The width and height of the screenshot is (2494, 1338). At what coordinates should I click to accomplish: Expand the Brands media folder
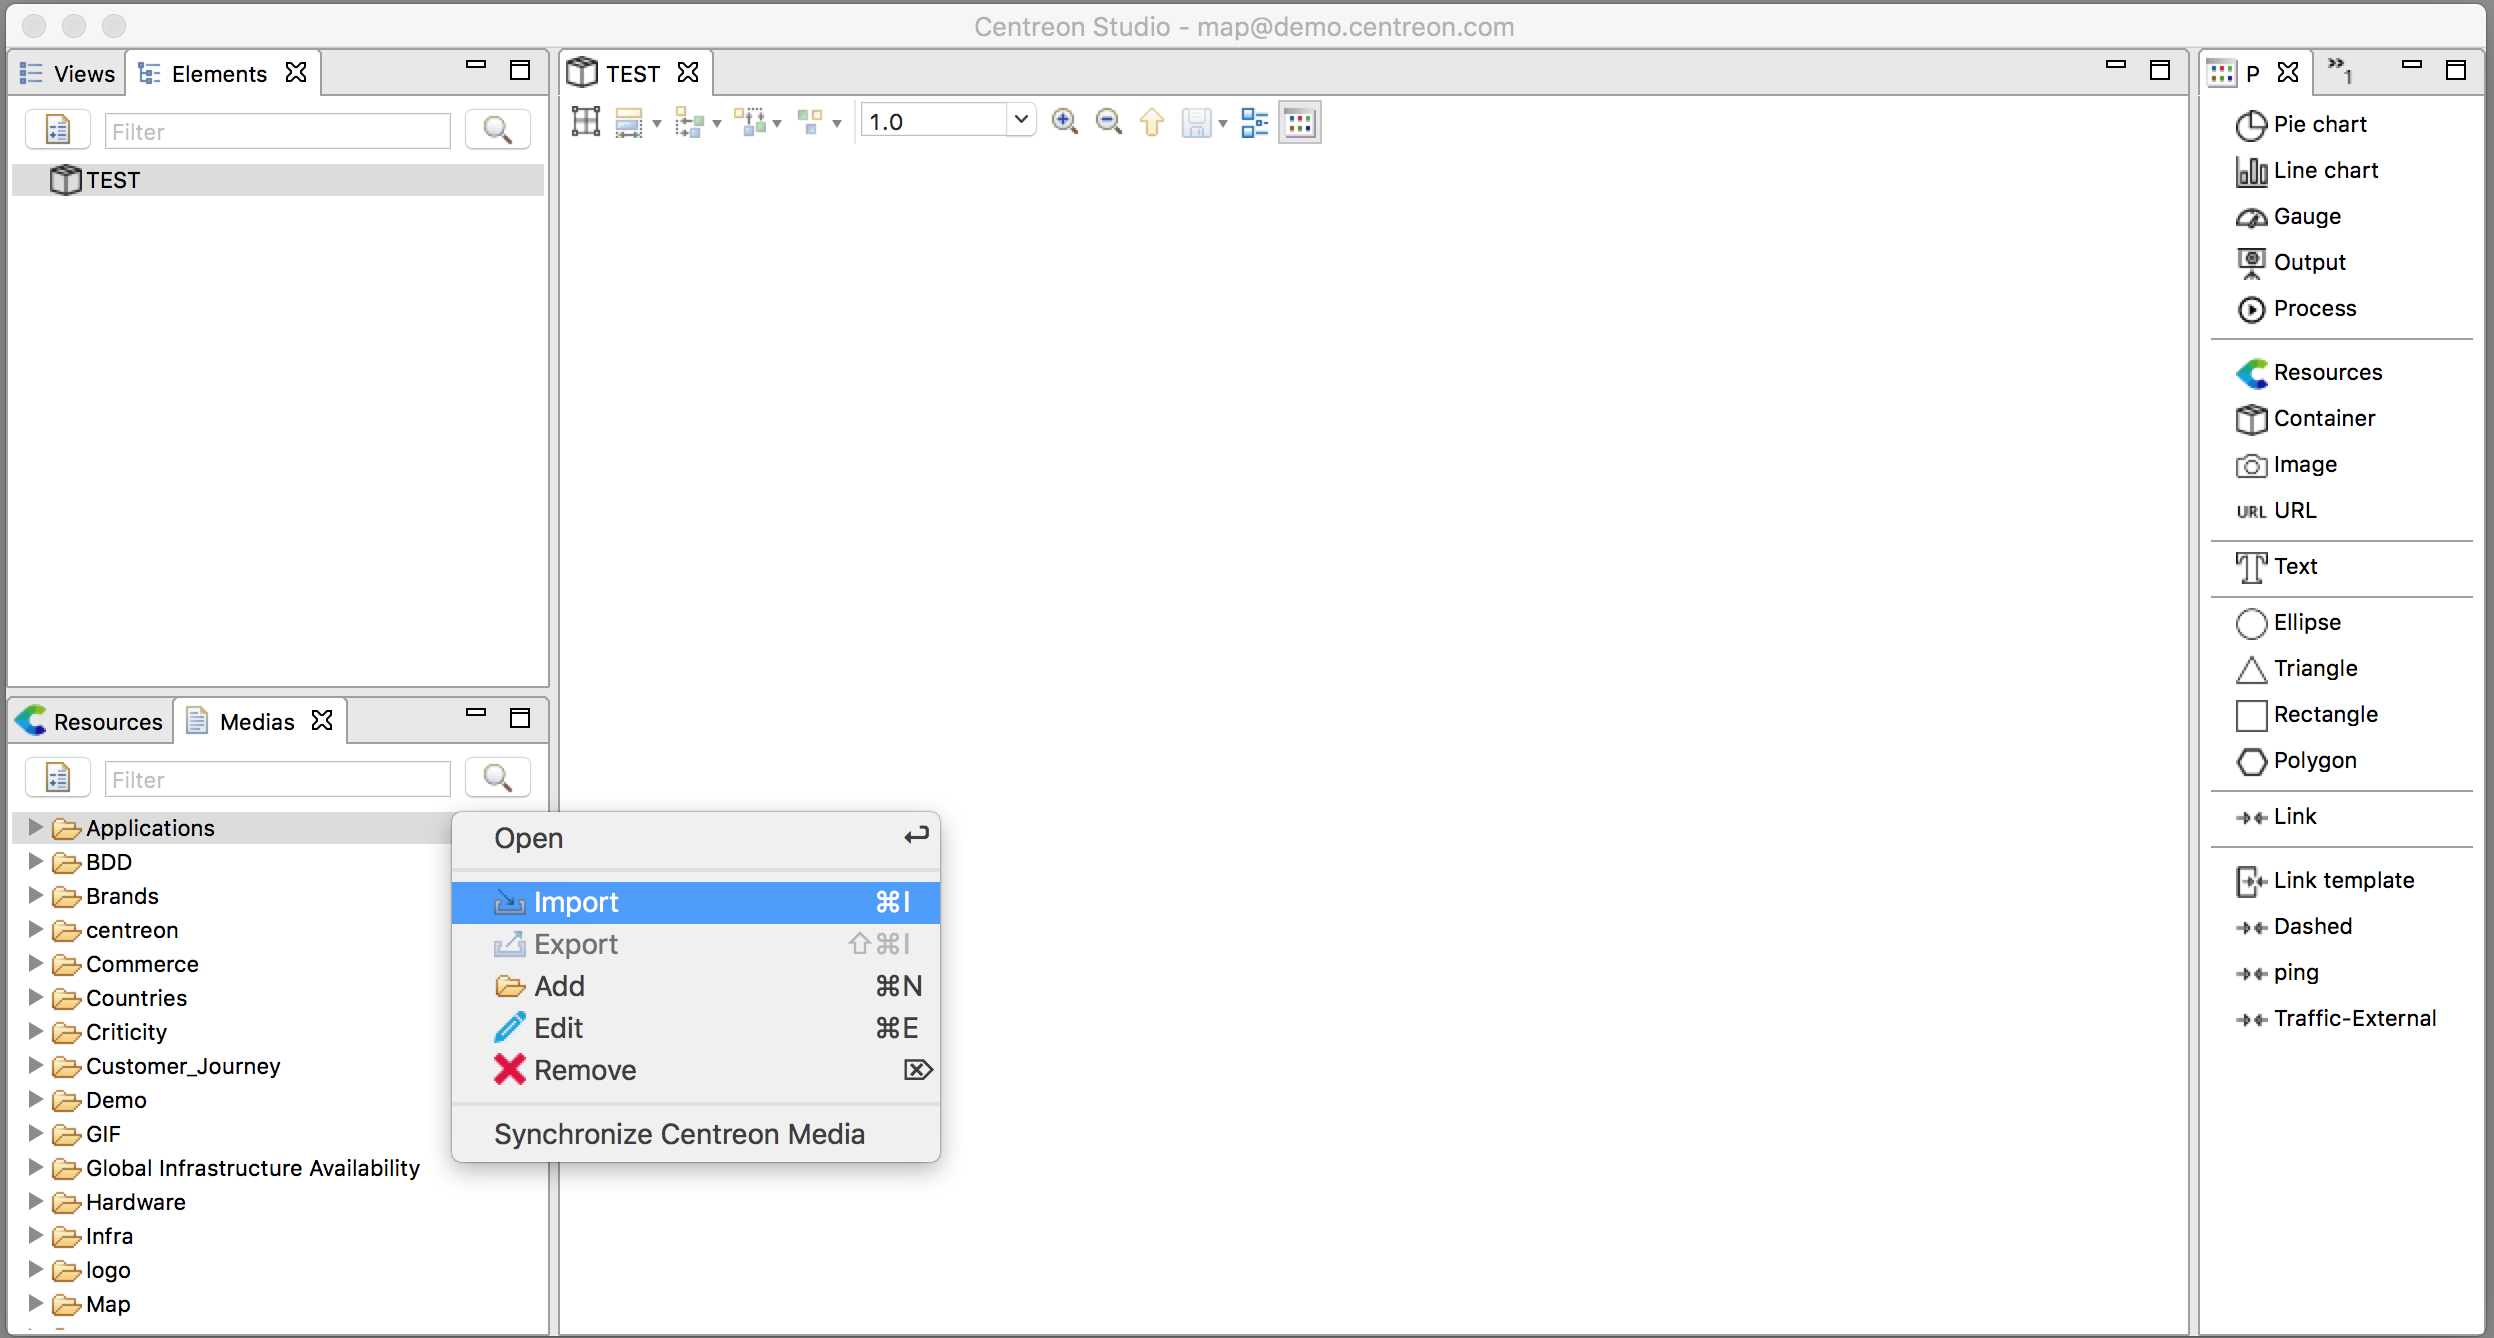[35, 895]
